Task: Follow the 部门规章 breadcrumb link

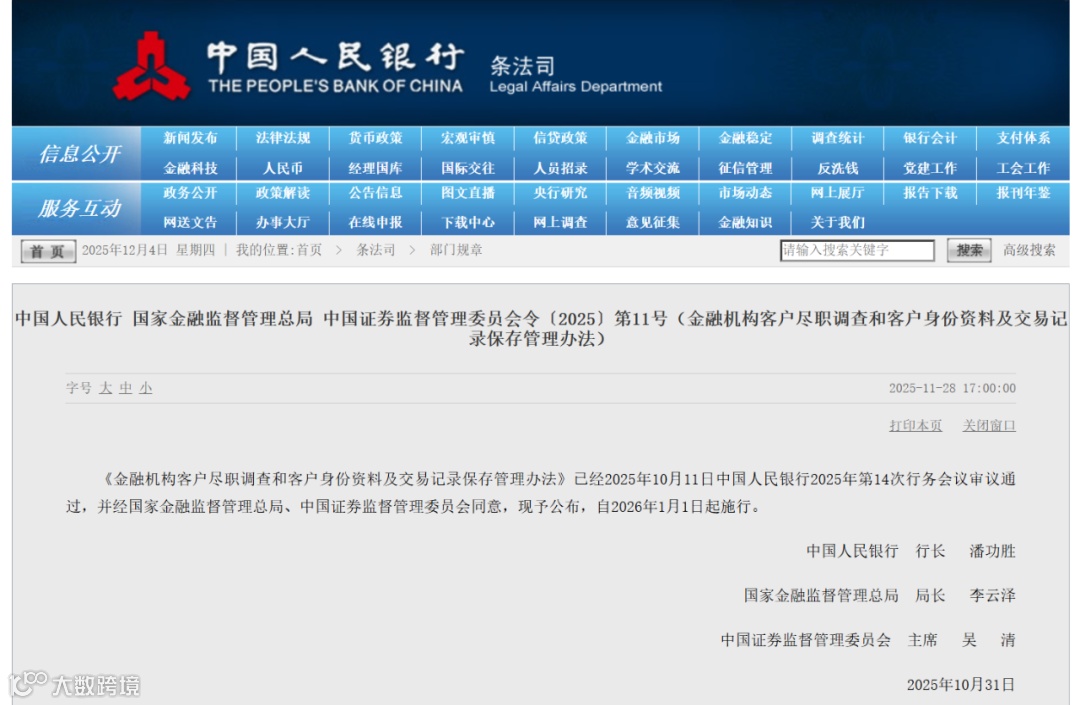Action: coord(456,250)
